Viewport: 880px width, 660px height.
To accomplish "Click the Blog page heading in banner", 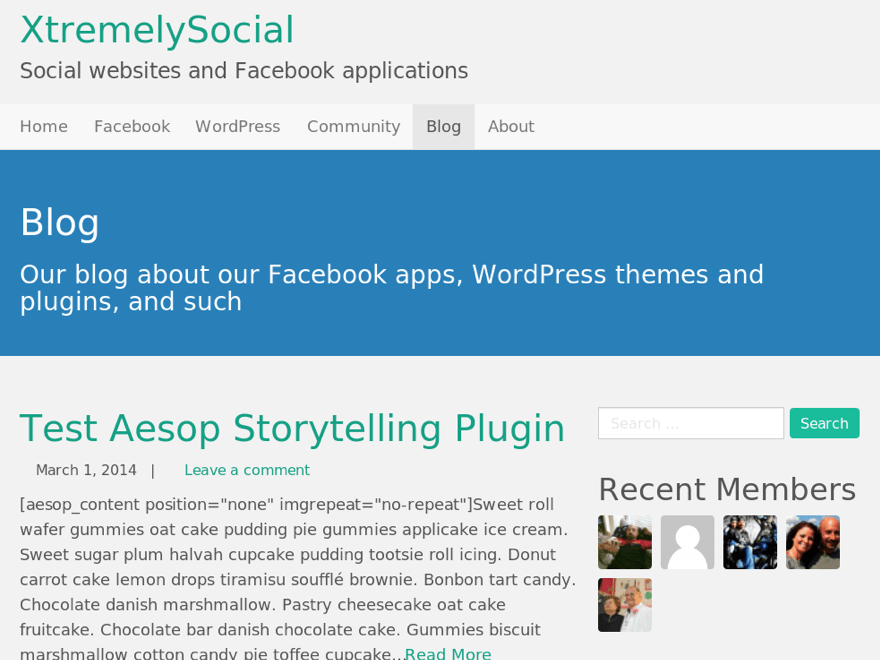I will [x=59, y=222].
